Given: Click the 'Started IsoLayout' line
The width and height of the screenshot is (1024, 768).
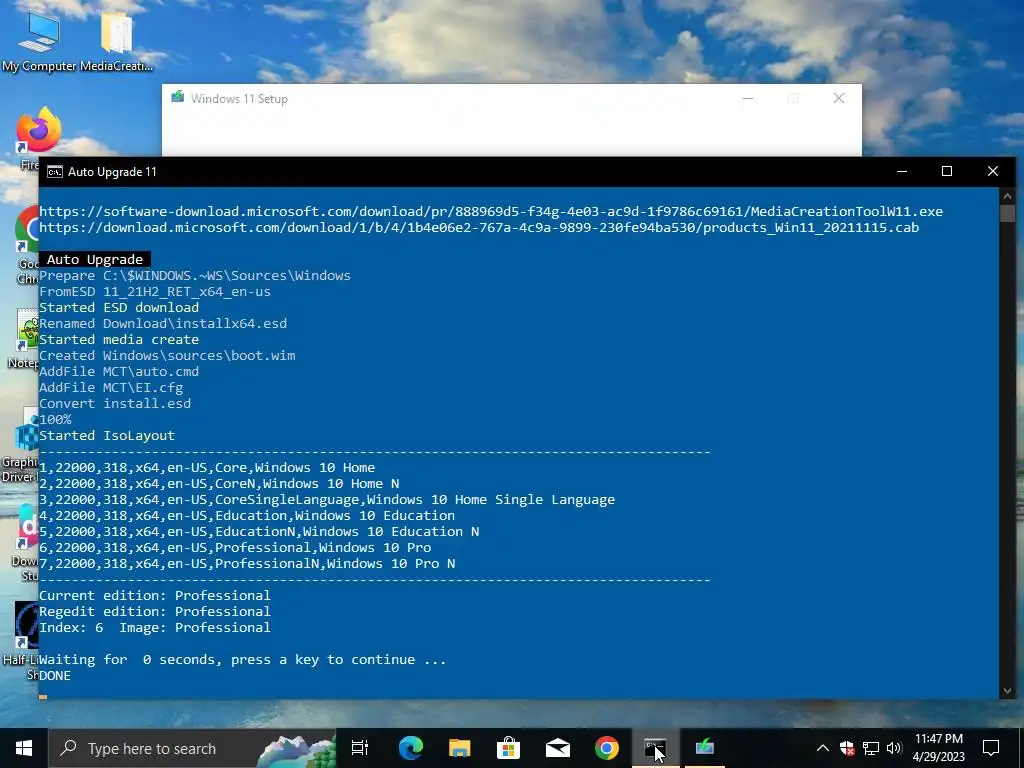Looking at the screenshot, I should point(107,436).
